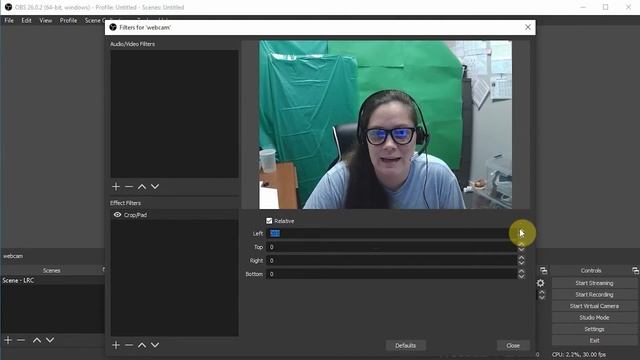Close the Filters for 'webcam' dialog
Image resolution: width=640 pixels, height=360 pixels.
coord(528,27)
